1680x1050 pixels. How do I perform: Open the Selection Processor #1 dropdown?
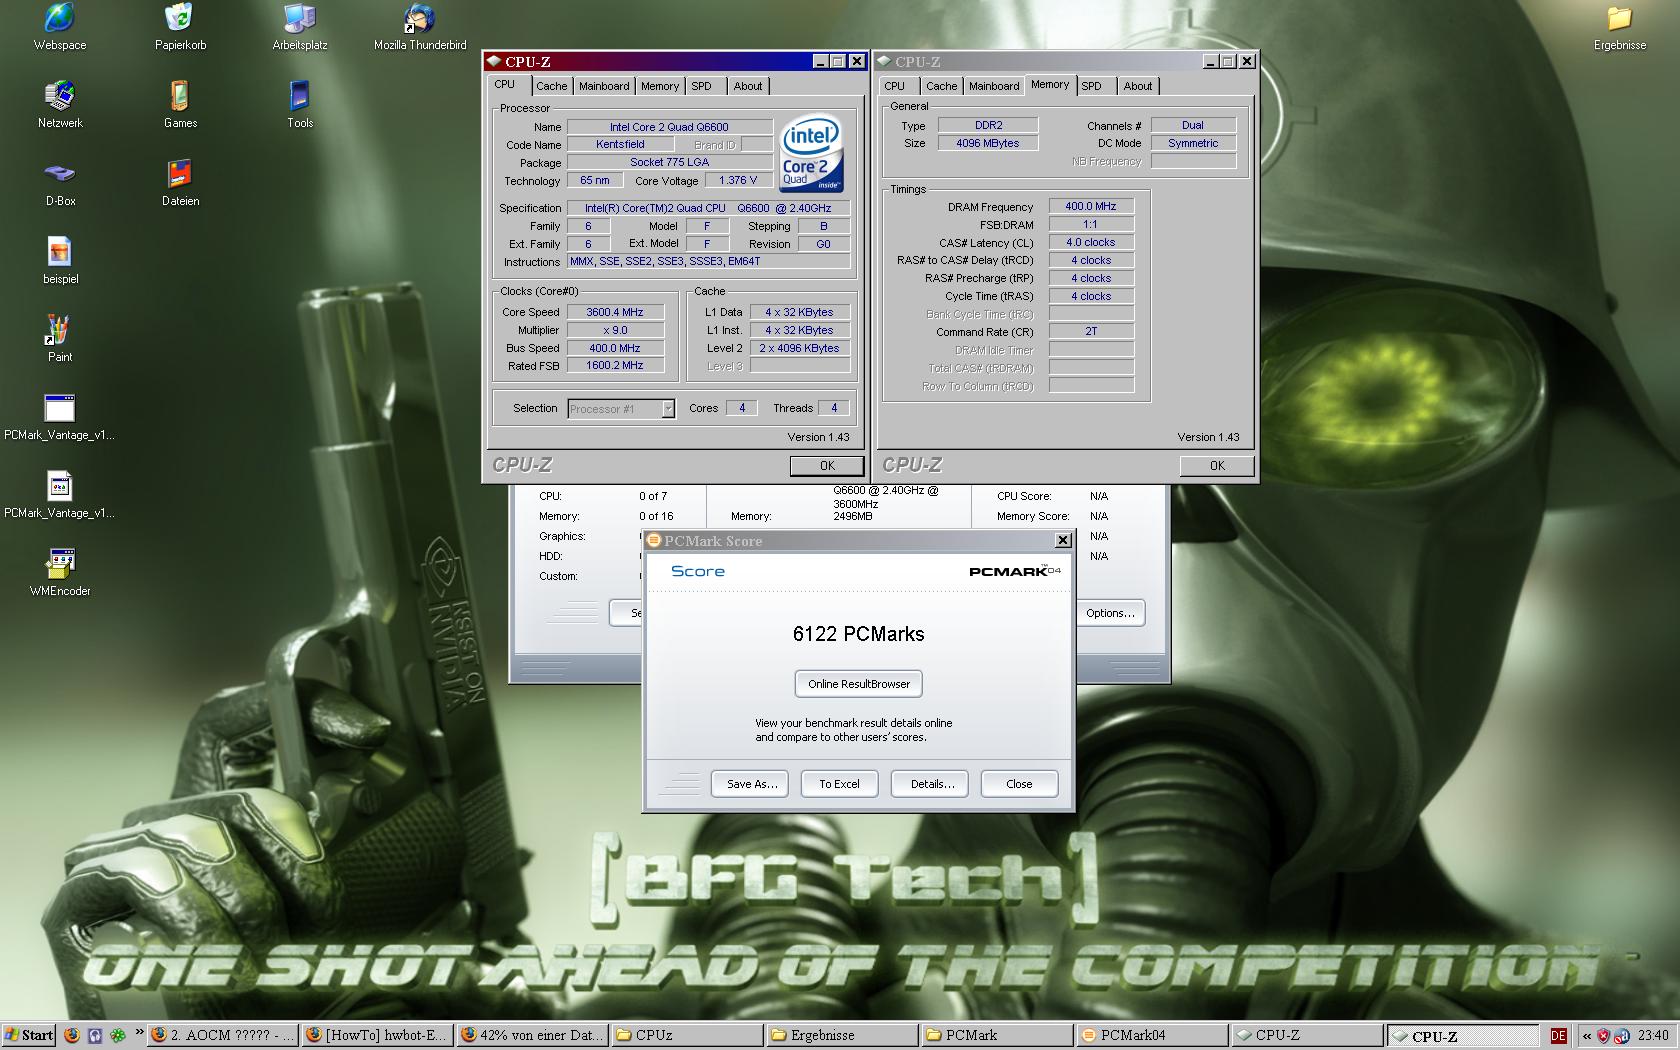[x=668, y=408]
